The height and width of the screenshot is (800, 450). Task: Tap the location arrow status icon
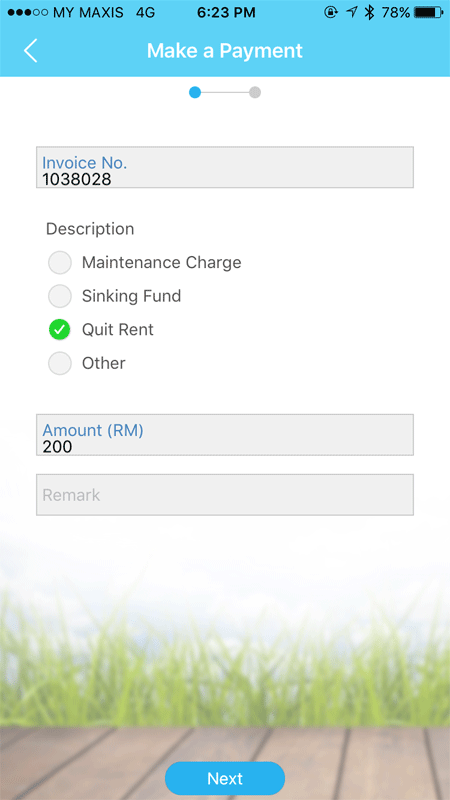[352, 12]
